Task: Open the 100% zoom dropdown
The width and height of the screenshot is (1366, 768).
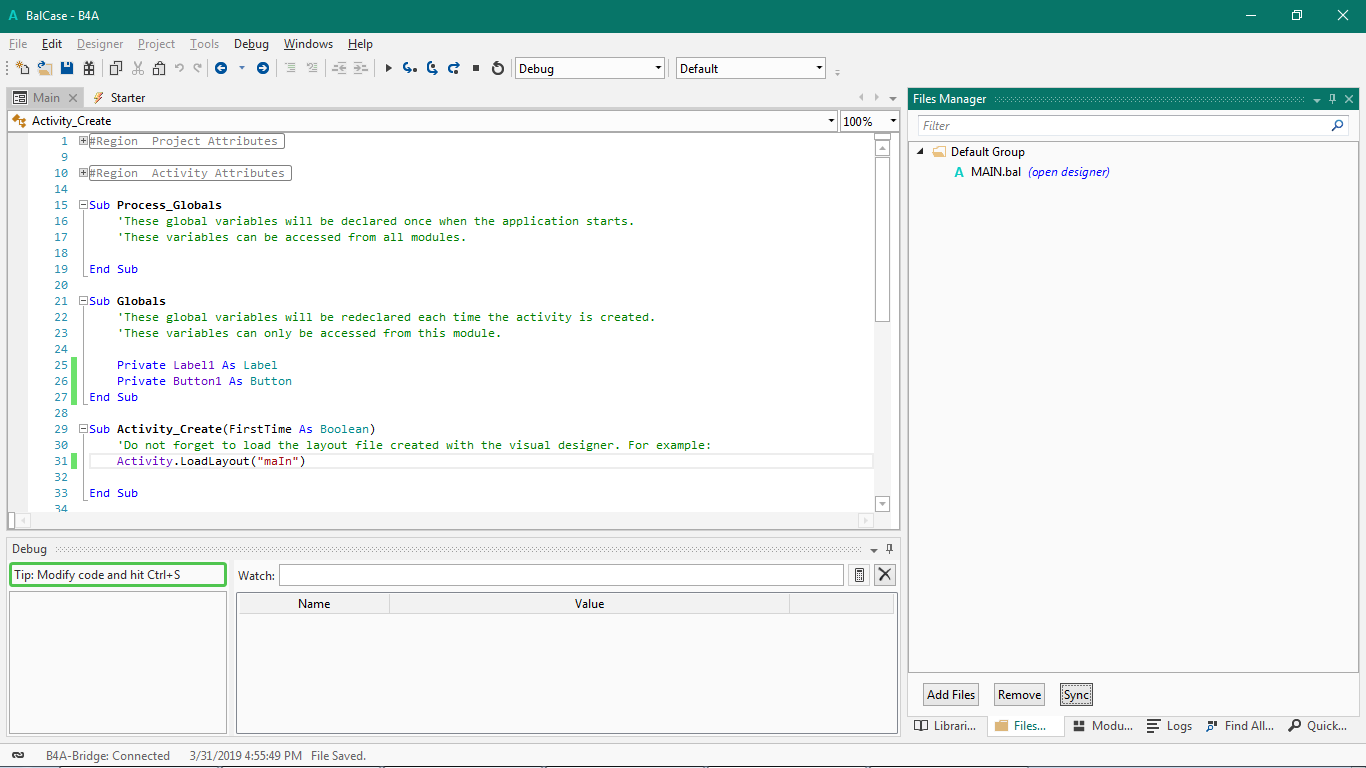Action: tap(893, 121)
